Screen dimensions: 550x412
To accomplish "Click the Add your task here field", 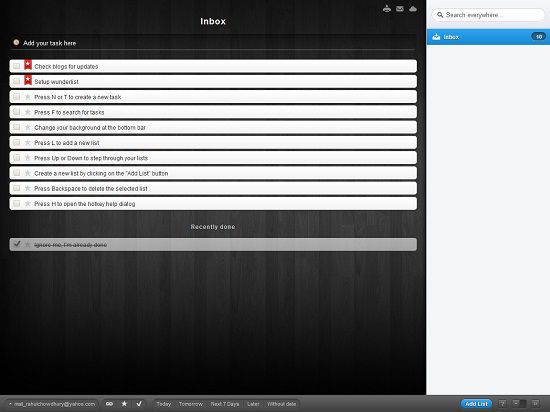I will point(213,43).
